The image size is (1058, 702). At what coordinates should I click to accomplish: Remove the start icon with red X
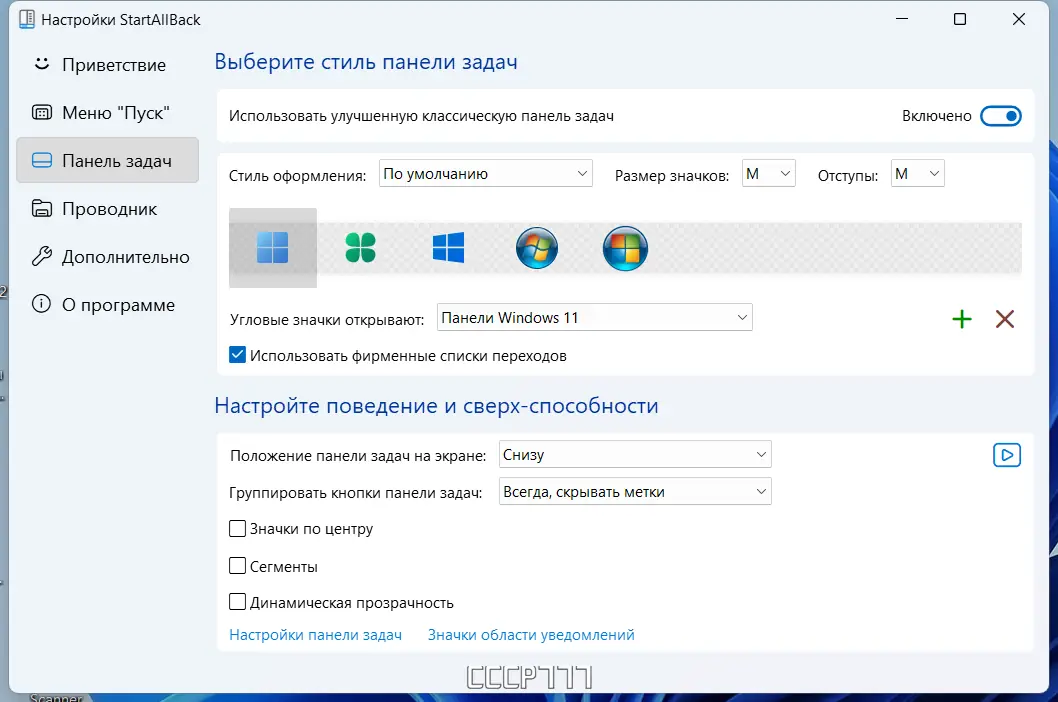[1005, 319]
